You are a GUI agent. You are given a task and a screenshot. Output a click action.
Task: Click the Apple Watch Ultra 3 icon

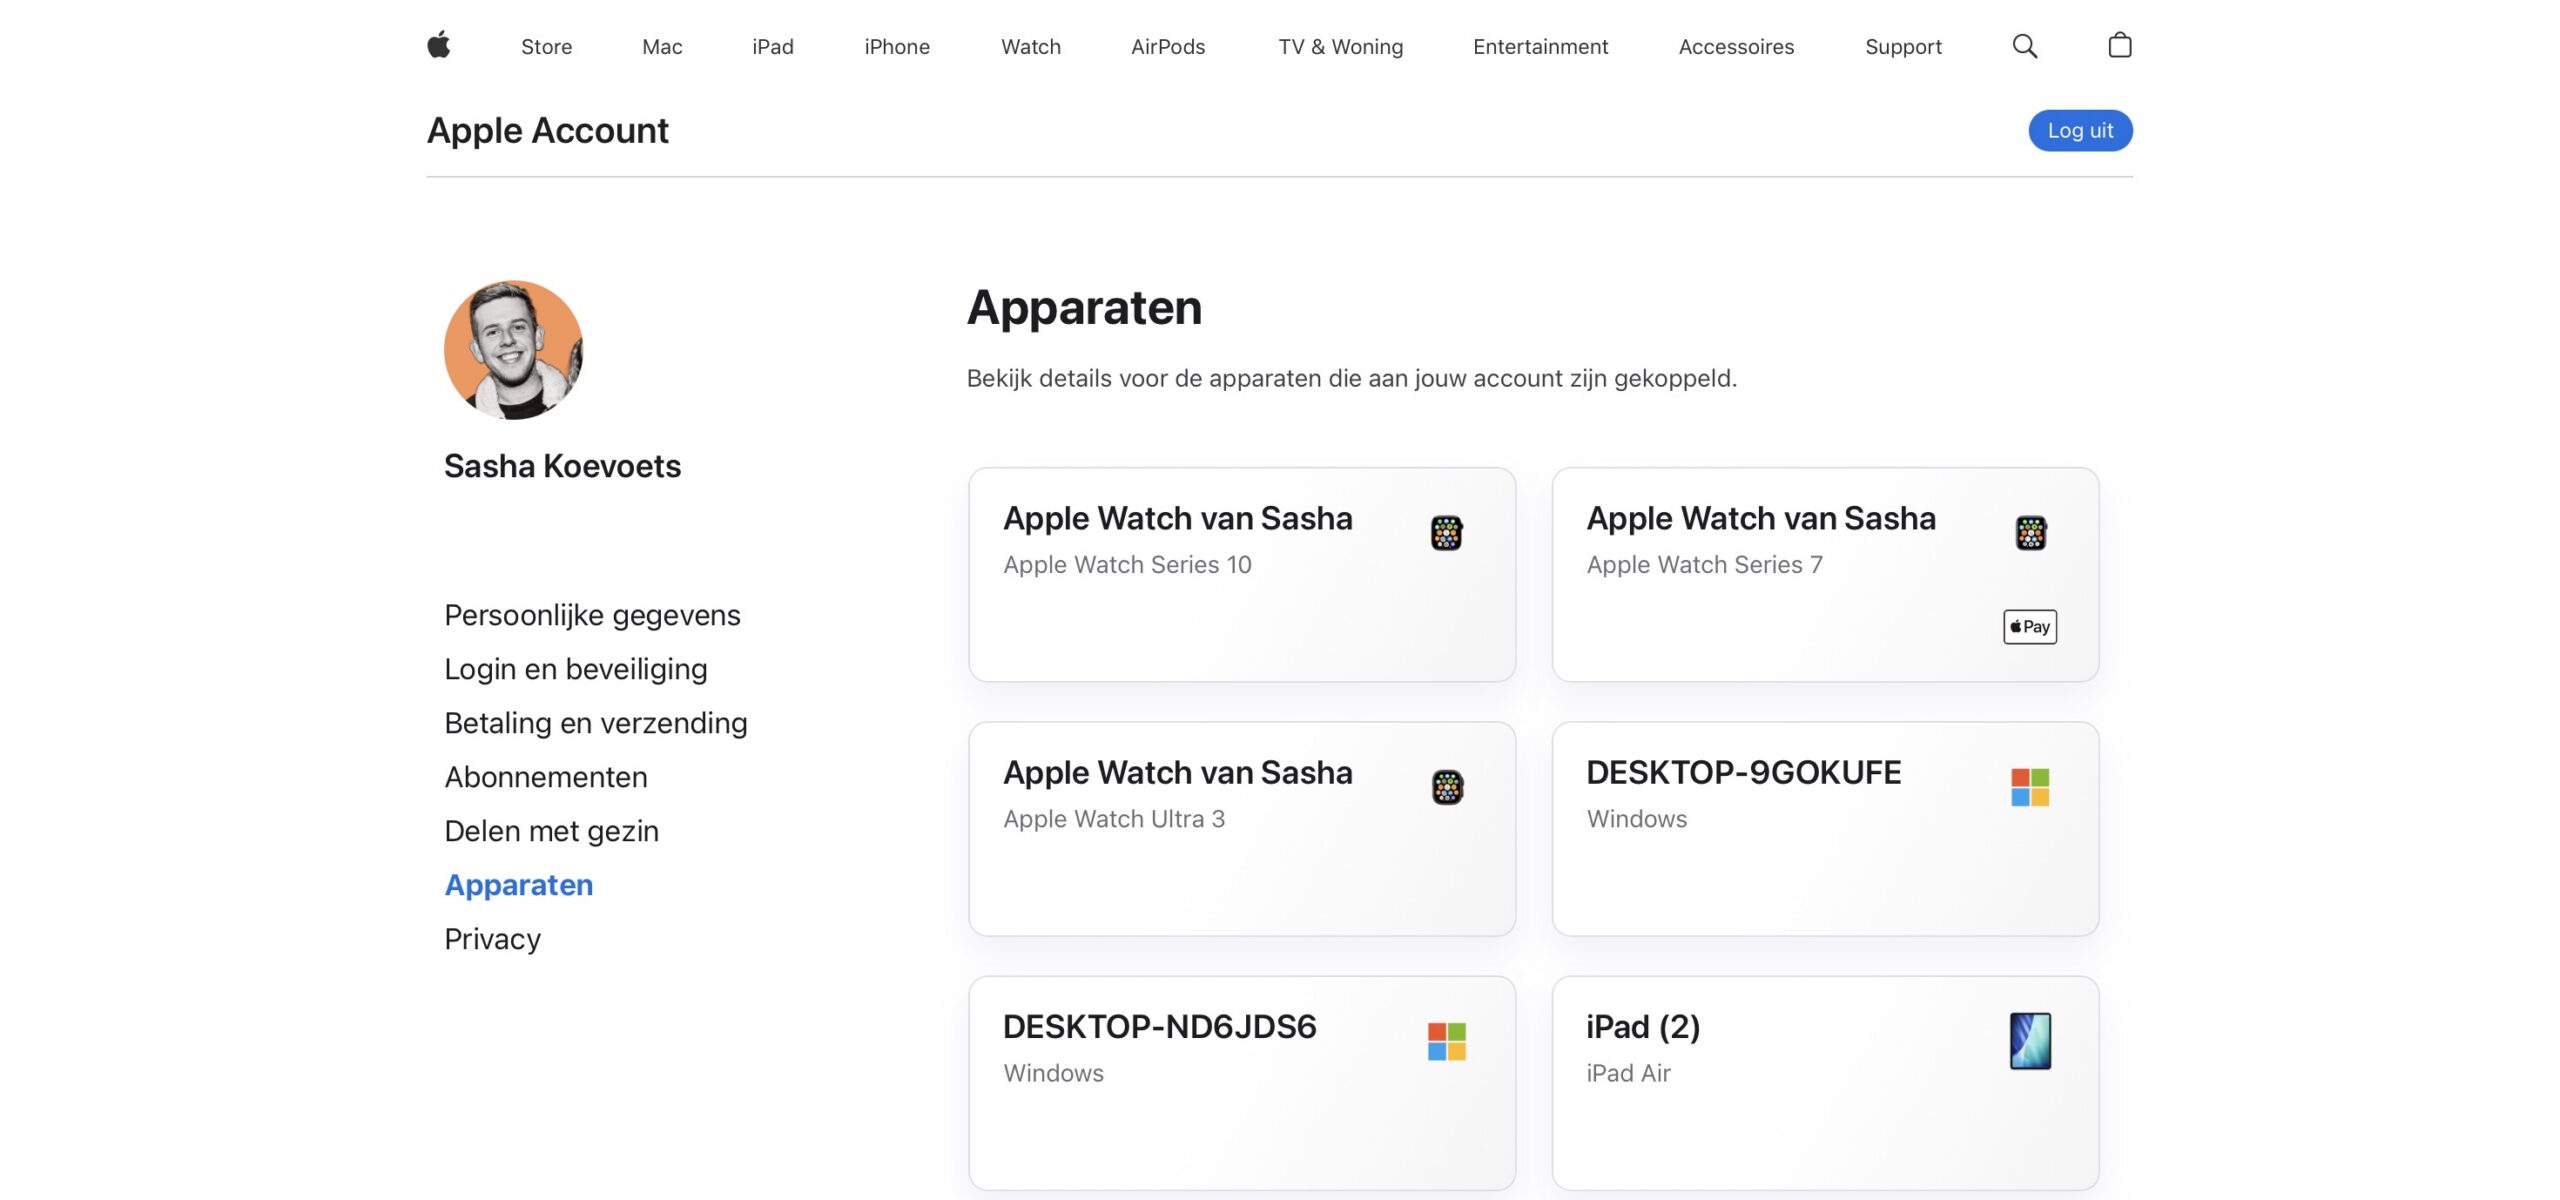tap(1446, 787)
